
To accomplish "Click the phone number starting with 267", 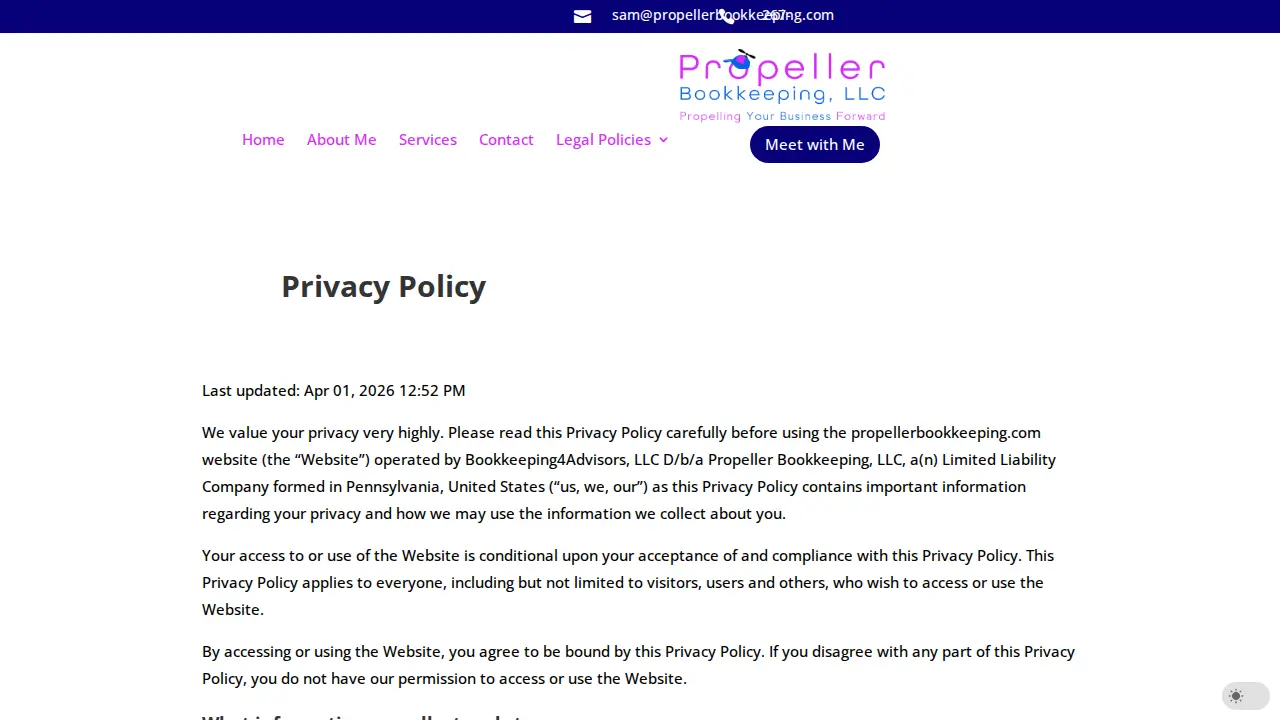I will (x=774, y=15).
